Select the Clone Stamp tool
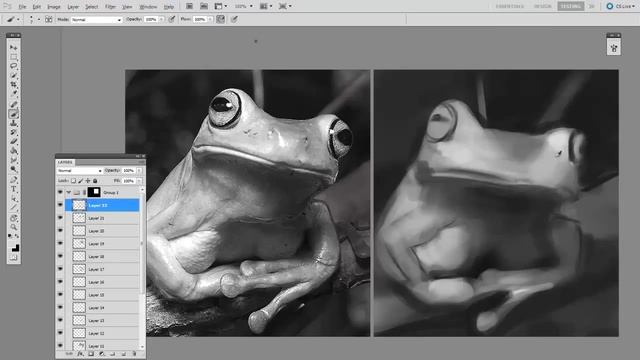Screen dimensions: 640x360 click(x=13, y=123)
